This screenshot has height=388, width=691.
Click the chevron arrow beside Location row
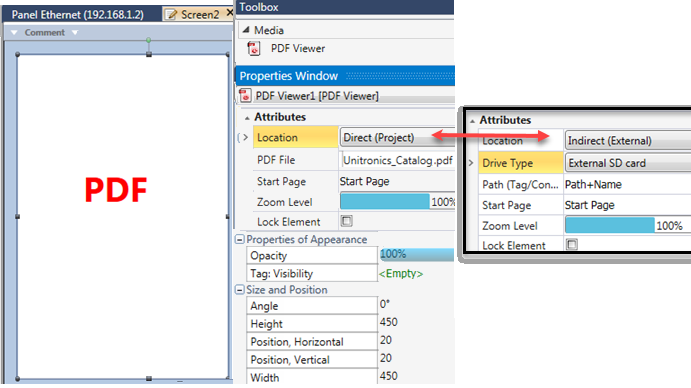245,137
